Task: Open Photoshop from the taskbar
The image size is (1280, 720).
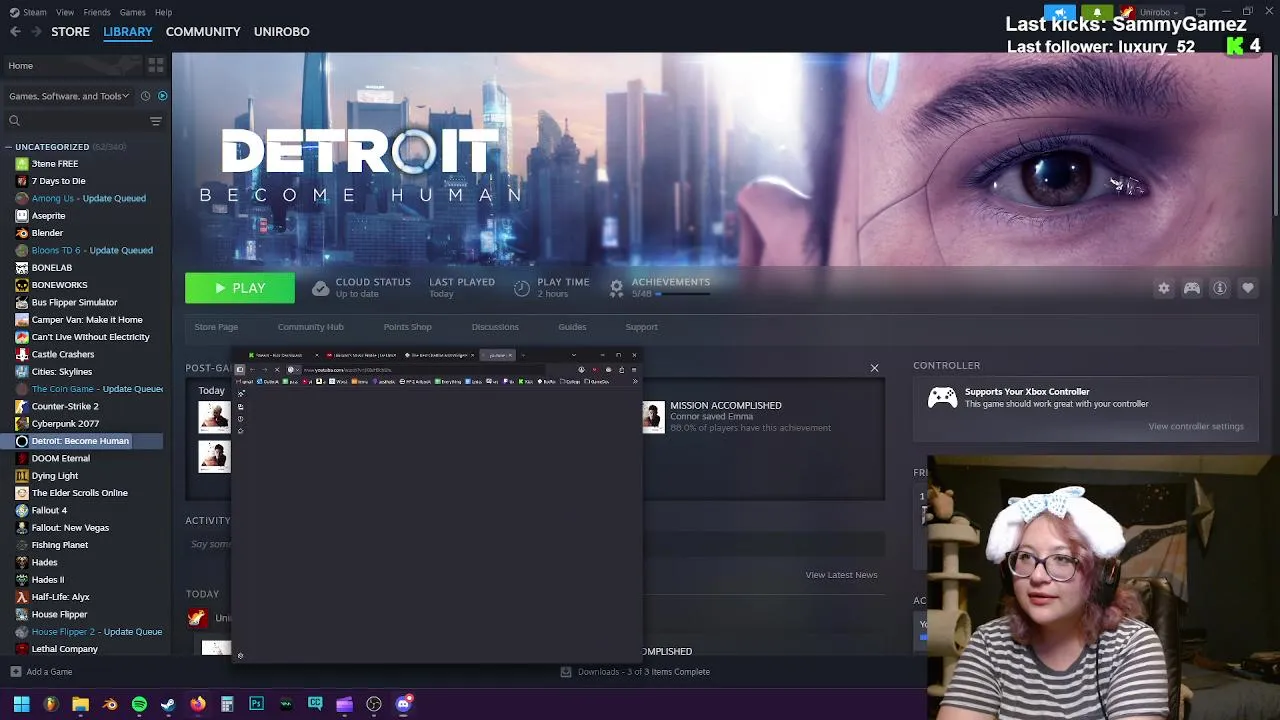Action: 256,704
